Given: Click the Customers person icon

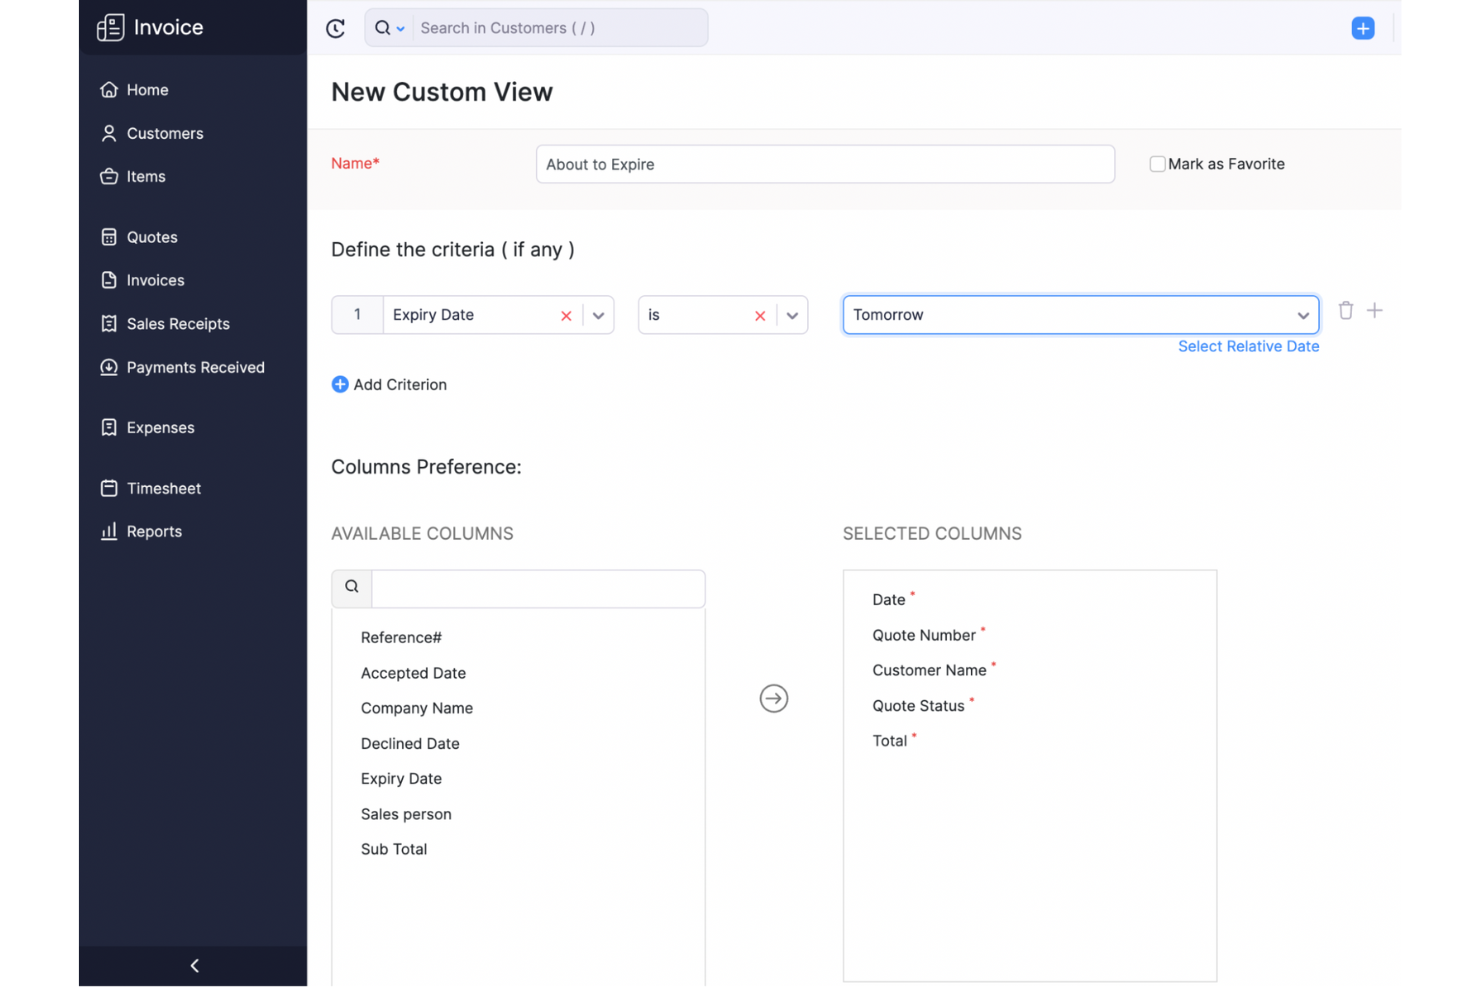Looking at the screenshot, I should [x=109, y=133].
